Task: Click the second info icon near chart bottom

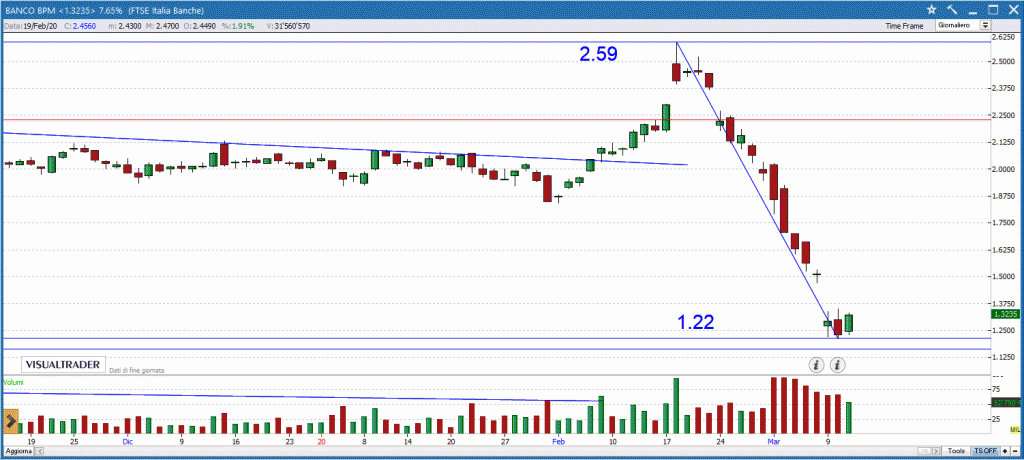Action: pos(838,365)
